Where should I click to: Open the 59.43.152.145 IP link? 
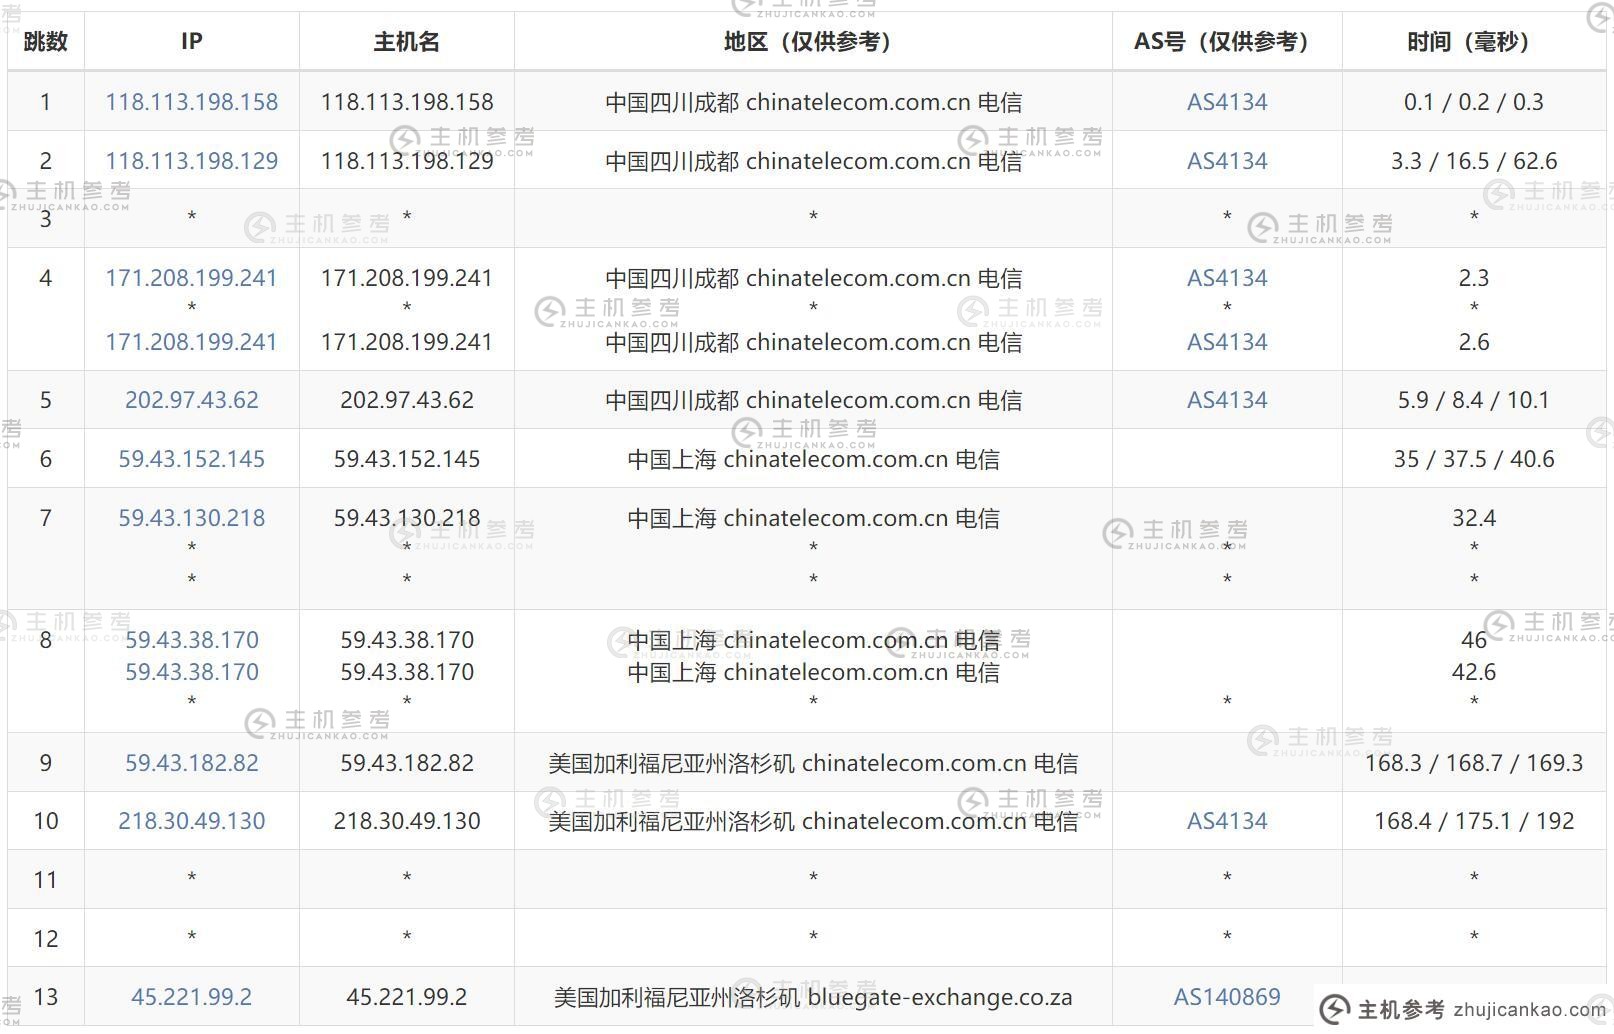[x=192, y=459]
